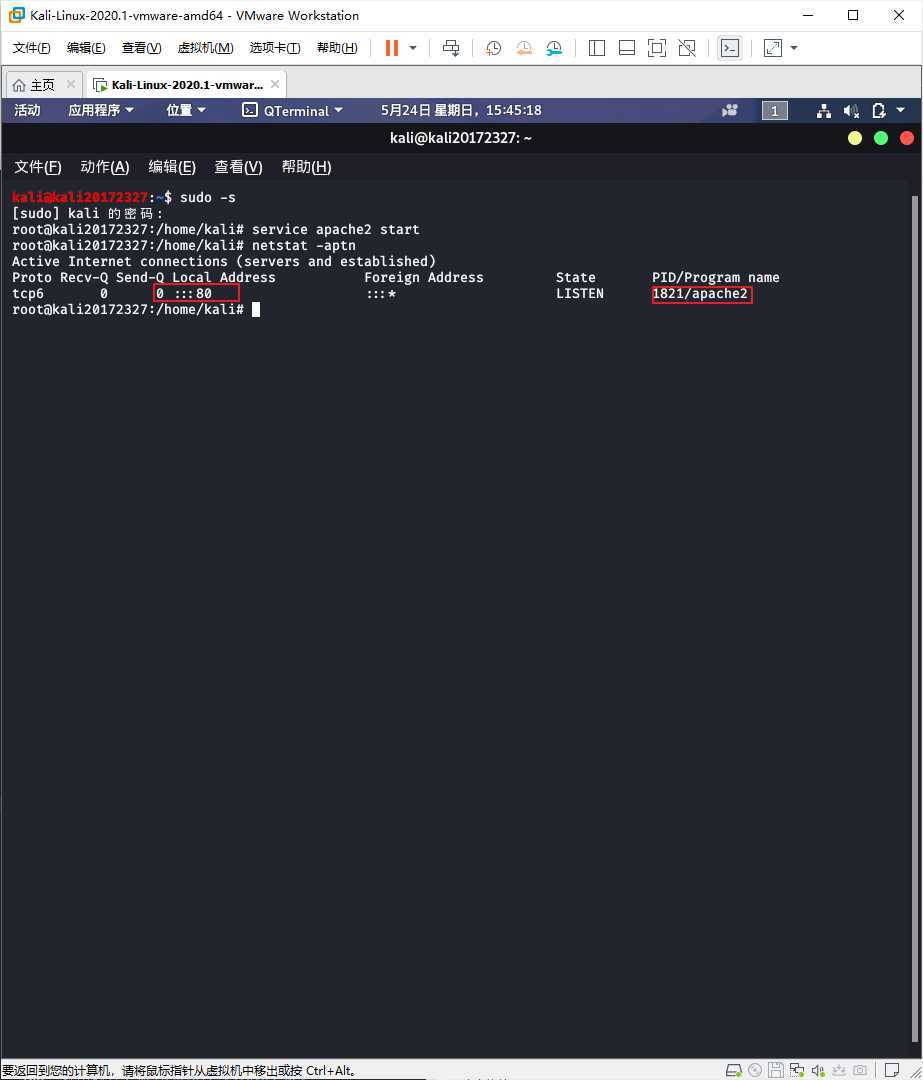This screenshot has width=923, height=1080.
Task: Open QTerminal's 帮助(H) menu
Action: [x=306, y=167]
